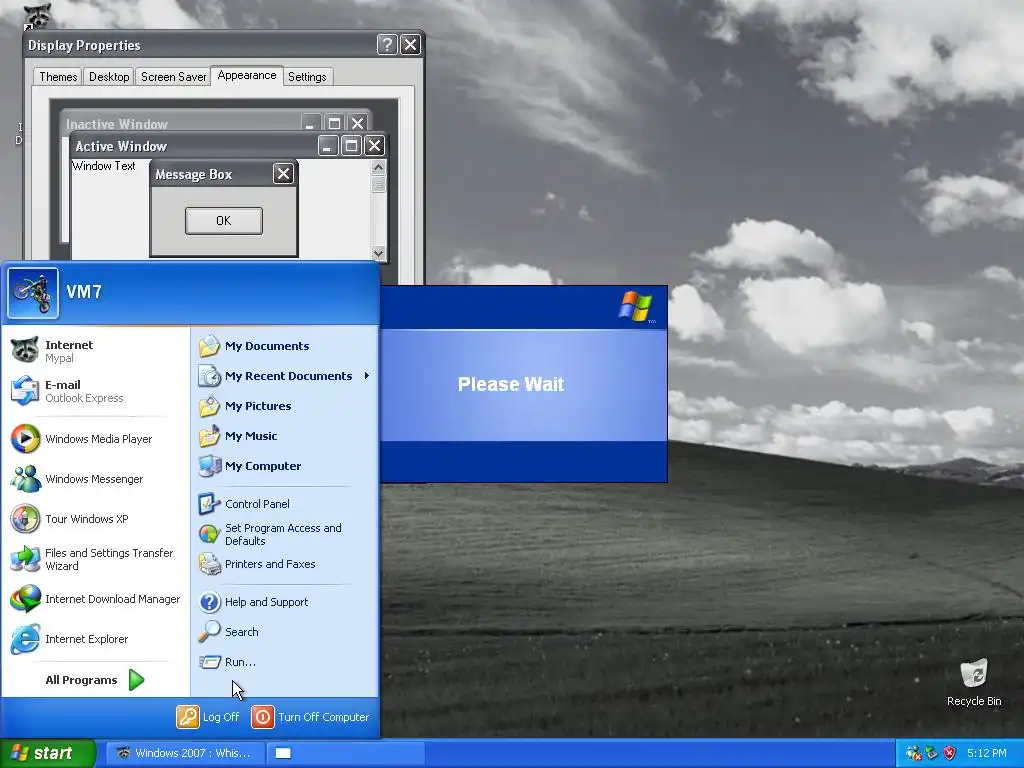
Task: Select the Appearance tab
Action: click(247, 75)
